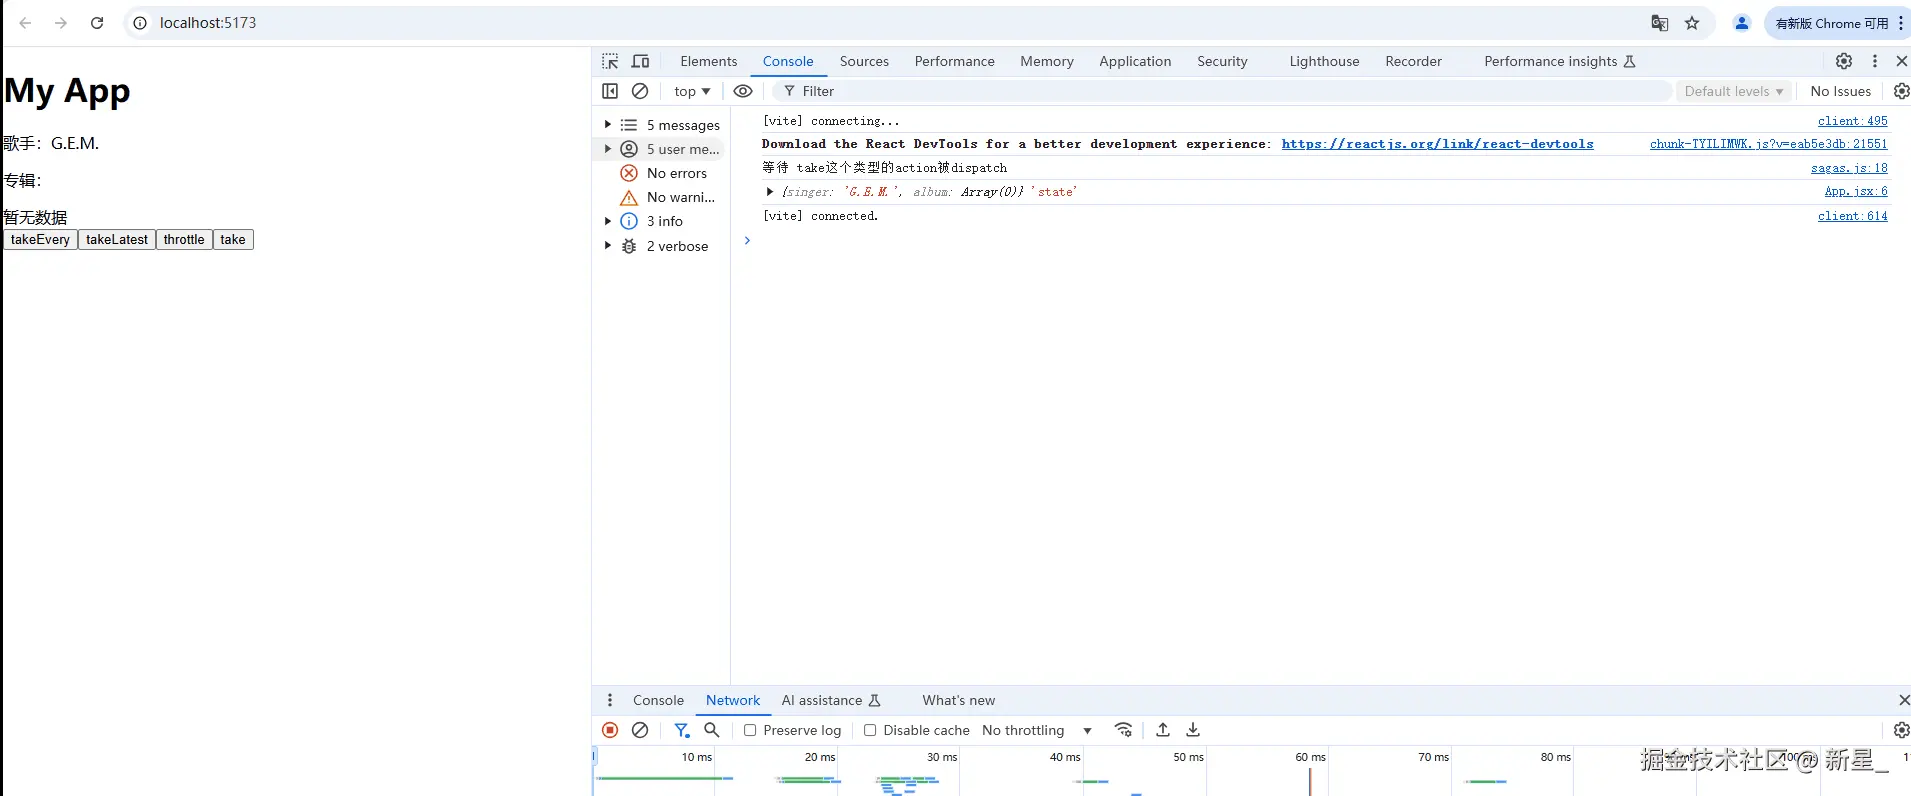Export the HAR file with the download icon
The image size is (1911, 796).
coord(1193,730)
